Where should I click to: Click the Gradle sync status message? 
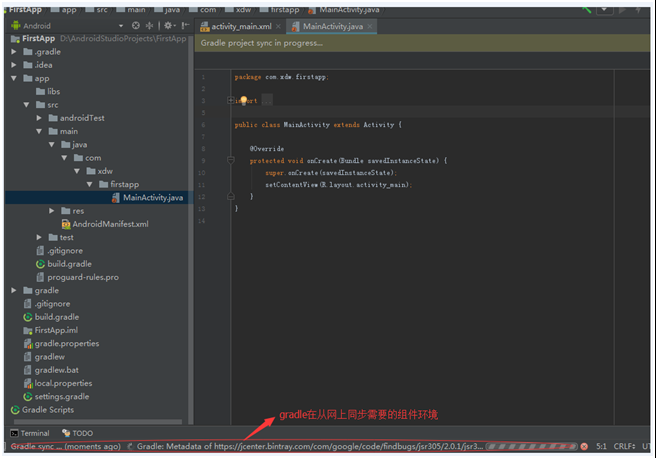(66, 447)
